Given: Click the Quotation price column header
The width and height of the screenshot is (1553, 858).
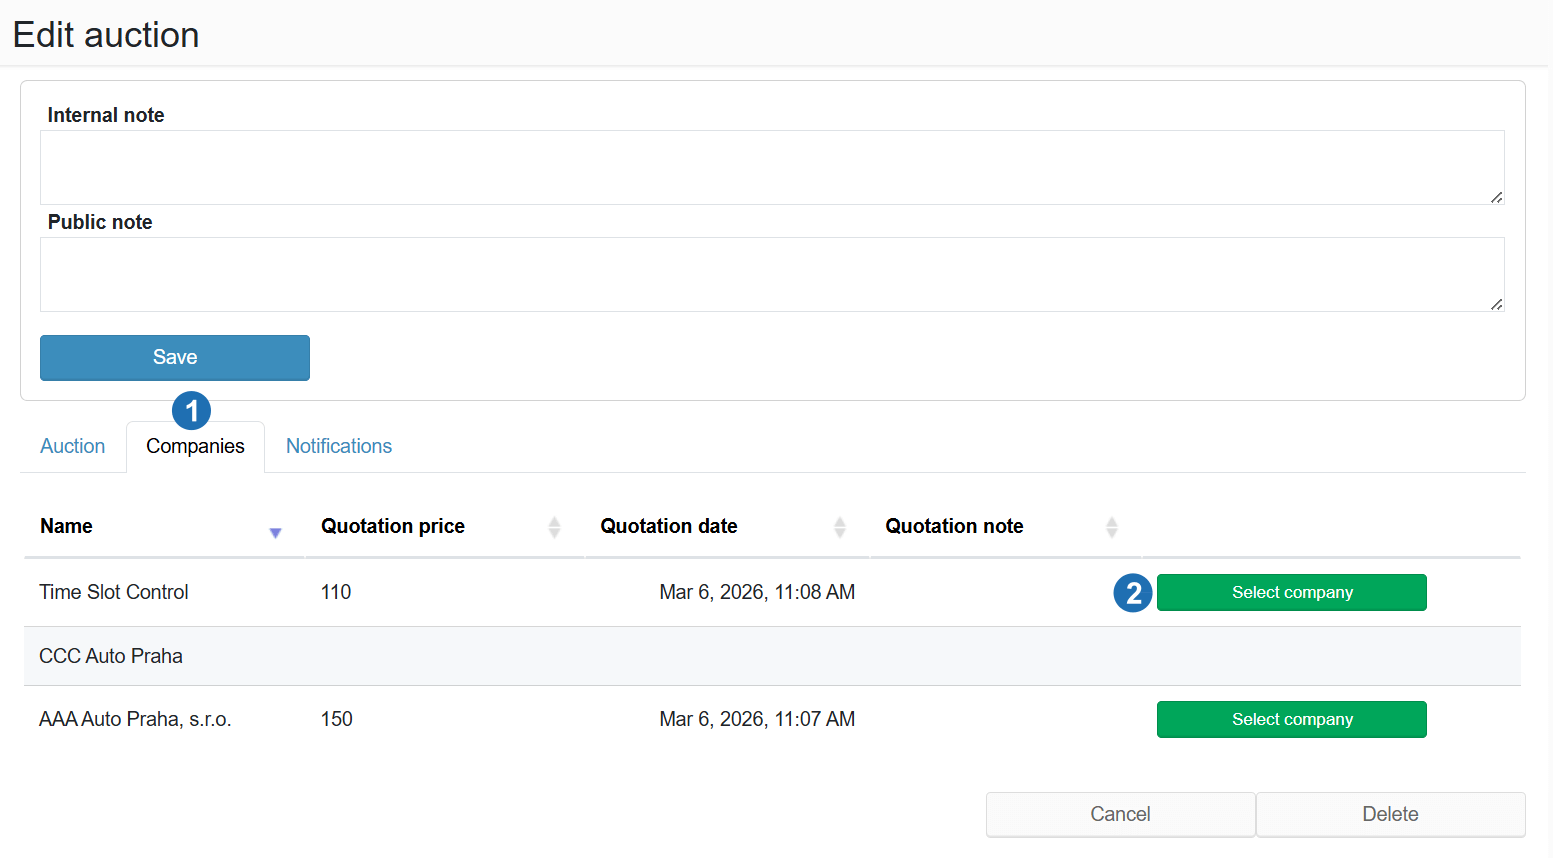Looking at the screenshot, I should point(393,526).
